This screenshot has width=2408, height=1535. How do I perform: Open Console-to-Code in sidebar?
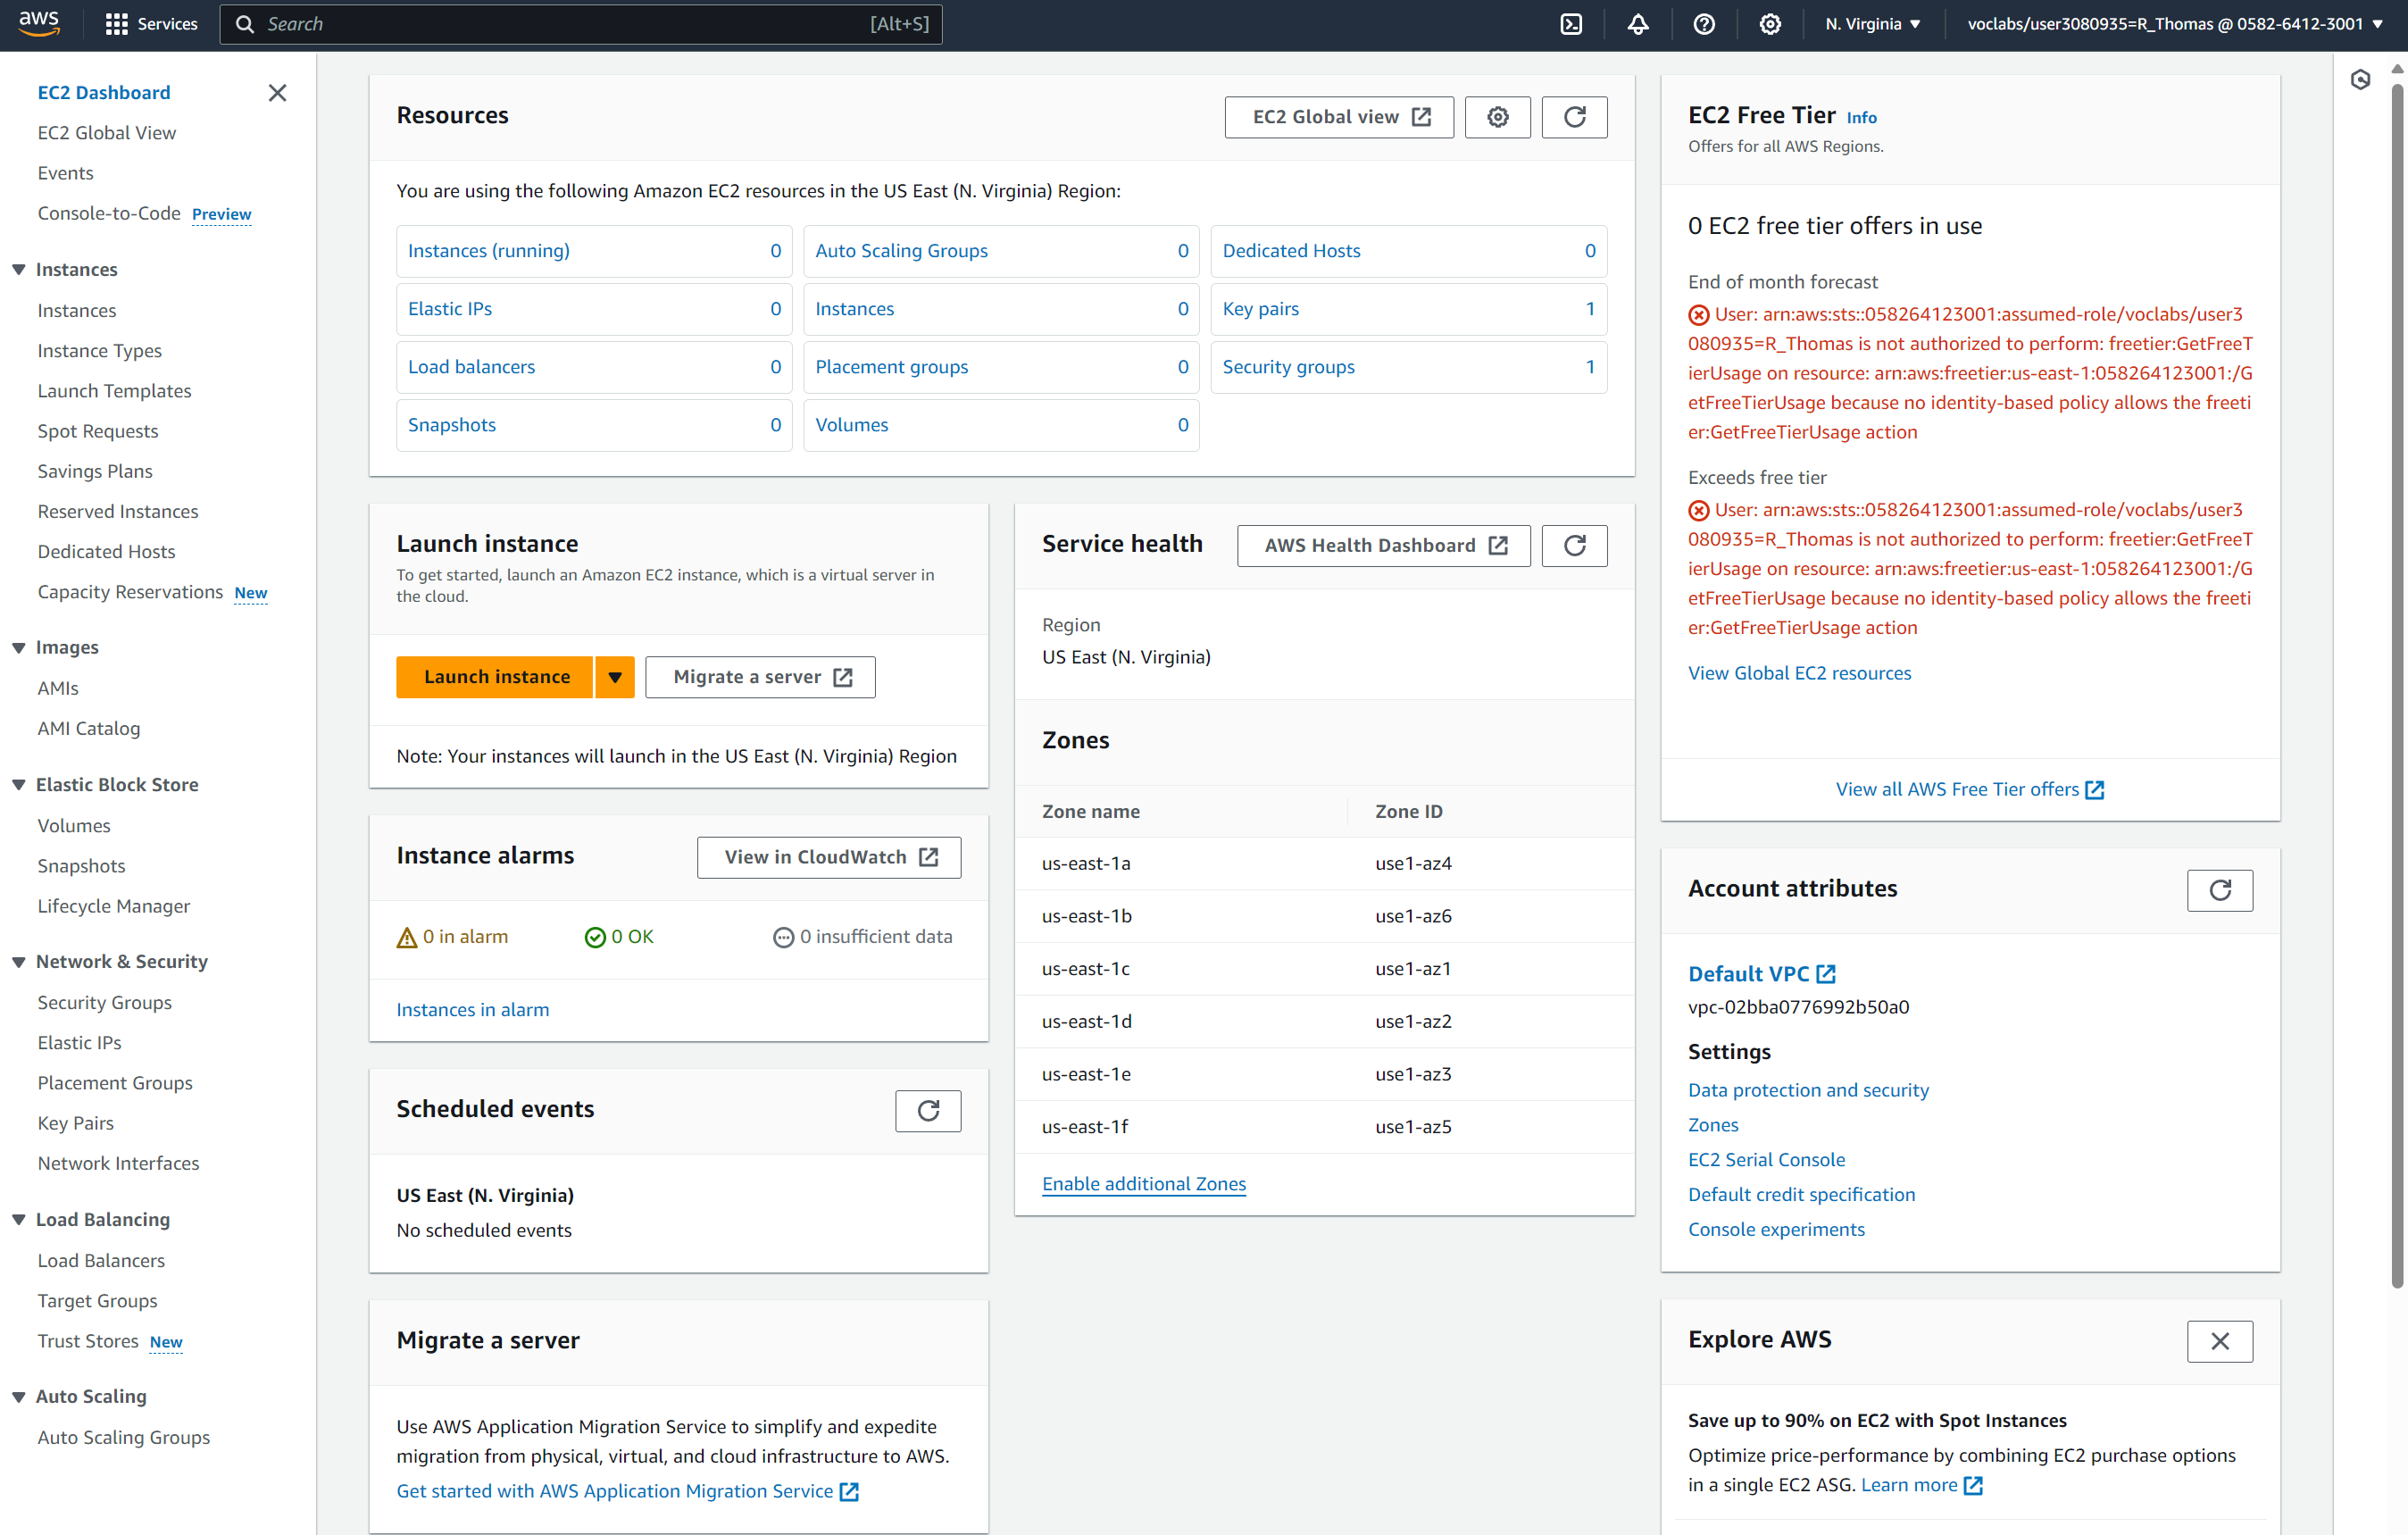click(109, 213)
